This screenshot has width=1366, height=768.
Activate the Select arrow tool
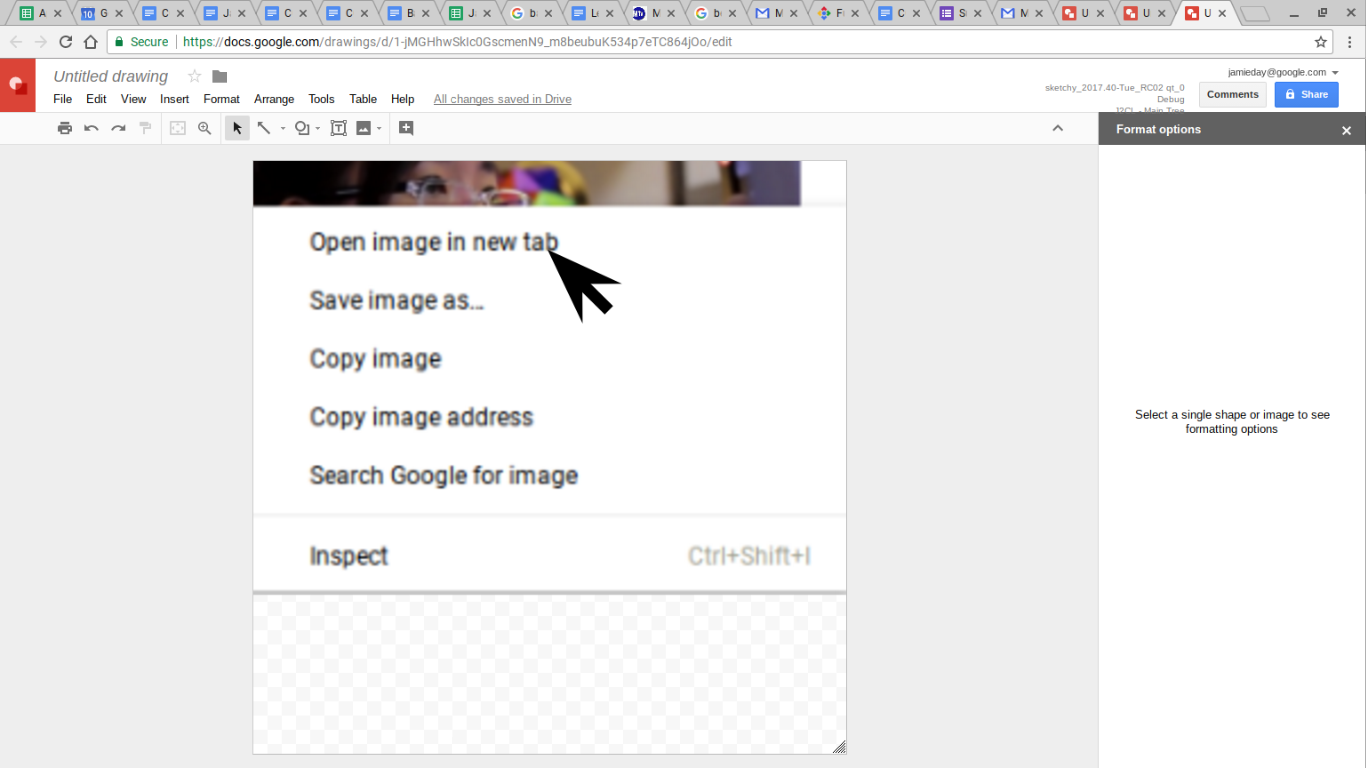pyautogui.click(x=237, y=128)
